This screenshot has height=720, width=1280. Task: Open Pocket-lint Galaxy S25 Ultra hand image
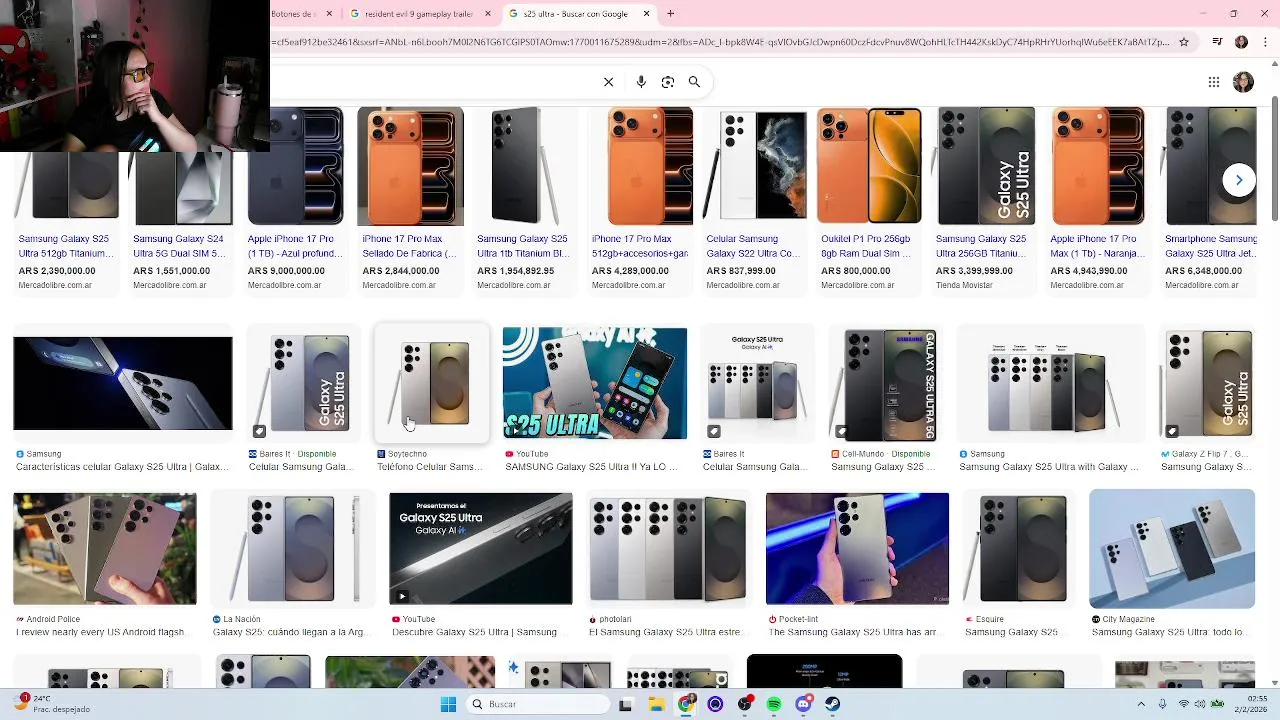tap(857, 548)
